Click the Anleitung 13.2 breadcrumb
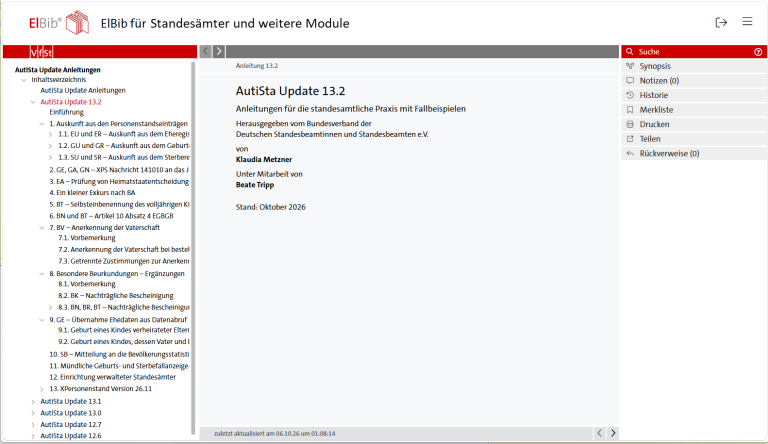768x444 pixels. point(257,66)
